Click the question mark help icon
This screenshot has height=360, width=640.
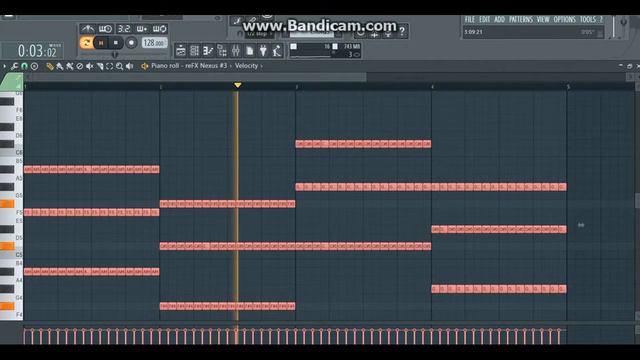click(402, 31)
